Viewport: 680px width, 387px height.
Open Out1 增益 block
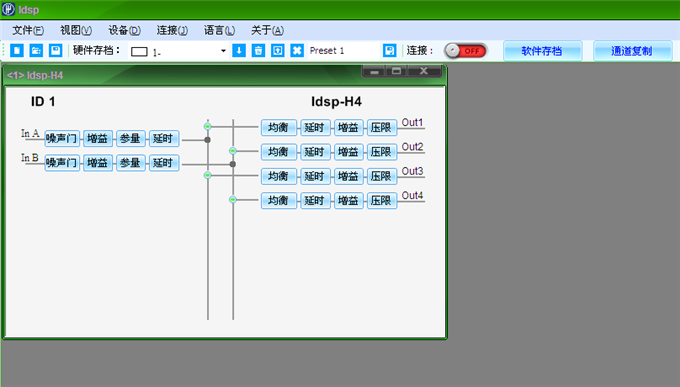[x=349, y=128]
